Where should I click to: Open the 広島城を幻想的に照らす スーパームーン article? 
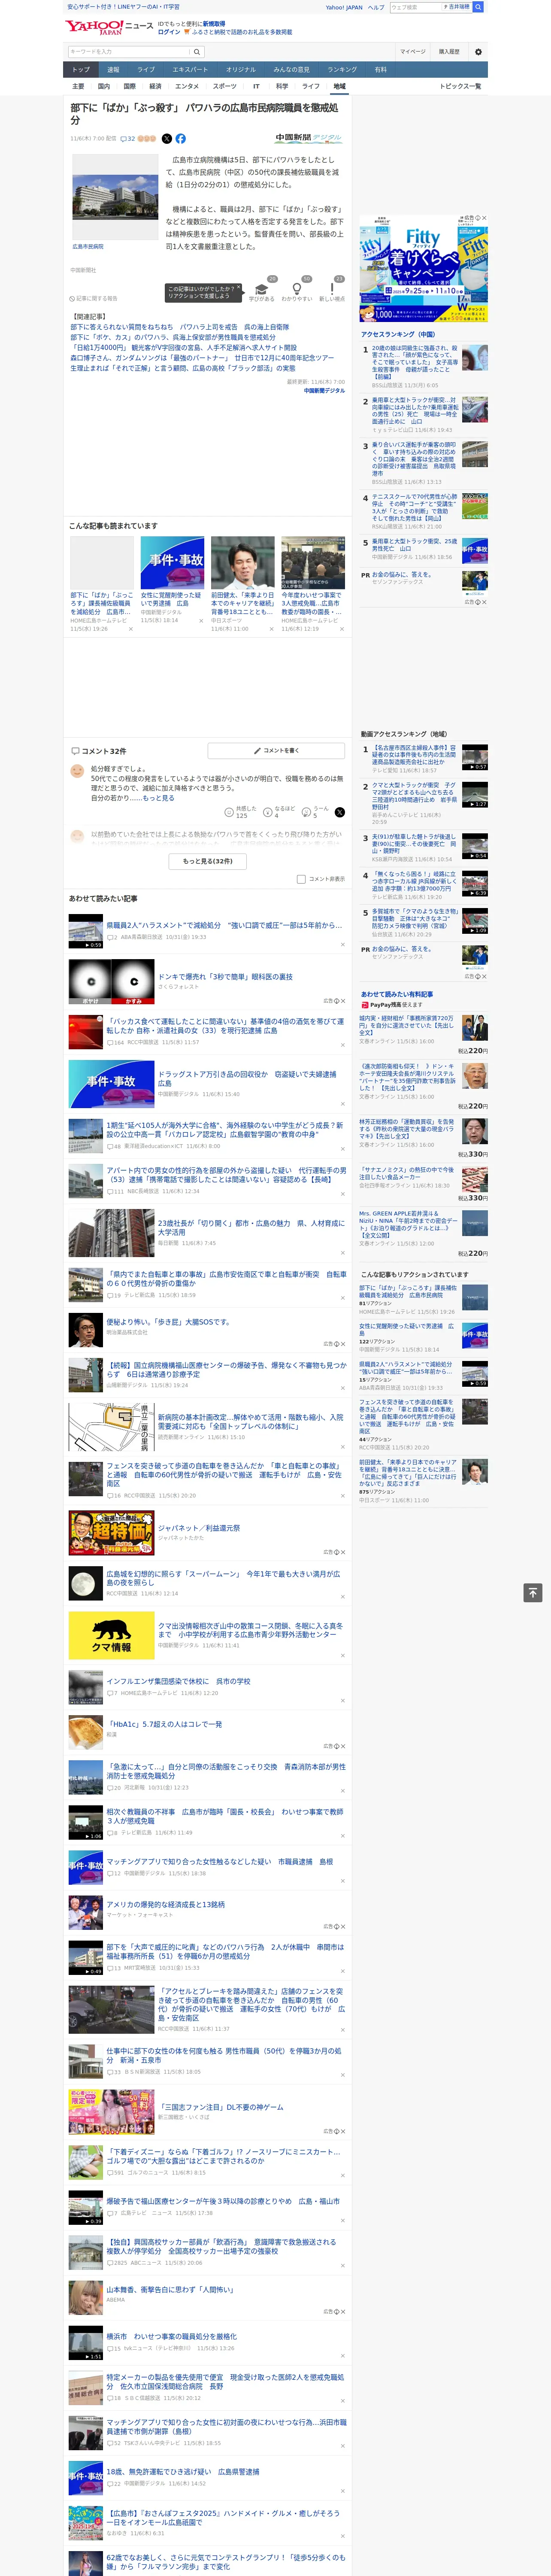[x=223, y=1578]
